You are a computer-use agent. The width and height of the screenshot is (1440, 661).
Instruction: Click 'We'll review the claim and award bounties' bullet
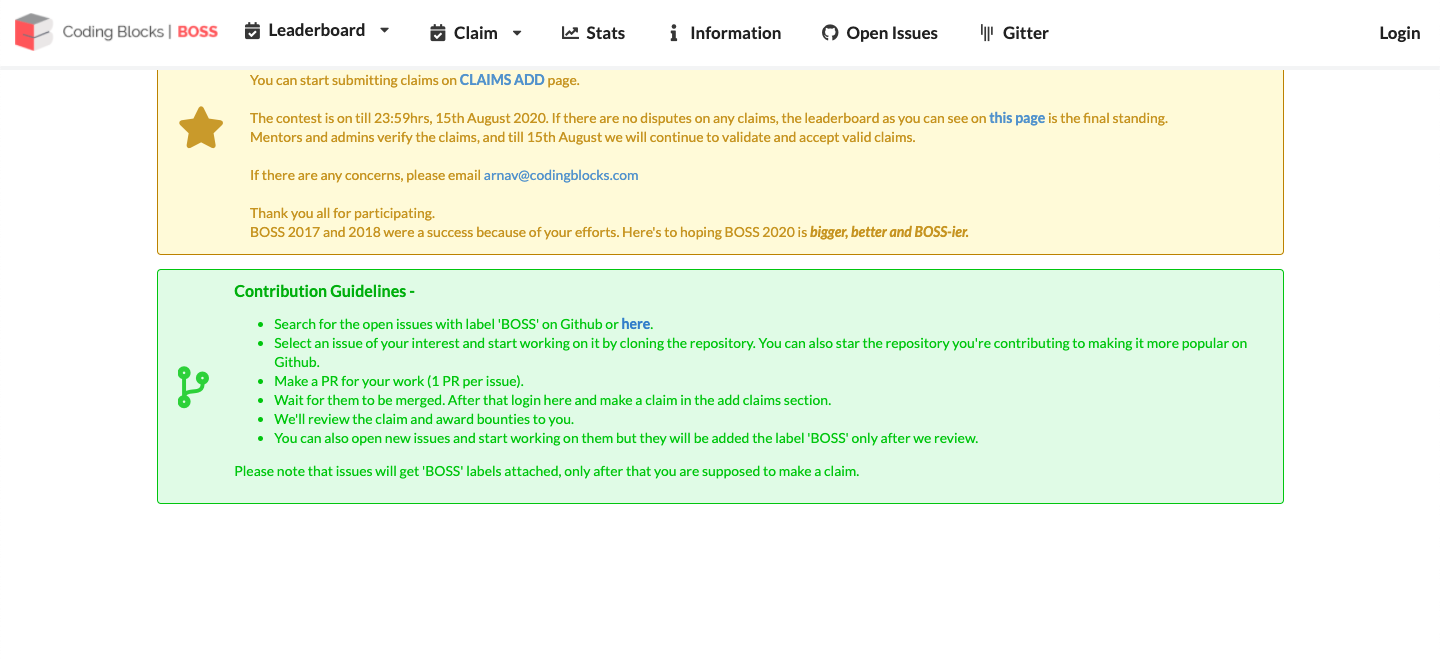pos(424,419)
